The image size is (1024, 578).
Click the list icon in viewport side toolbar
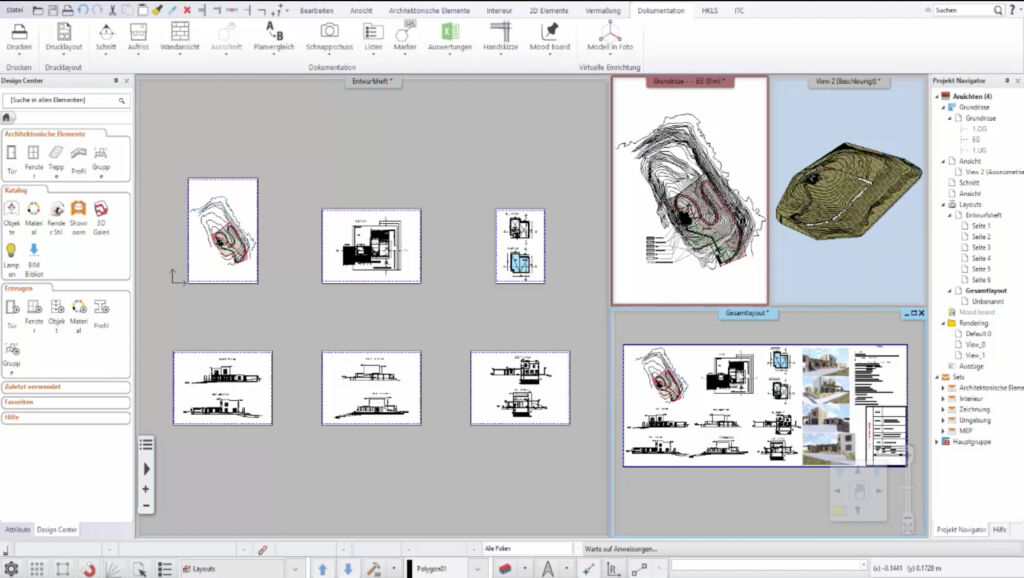146,445
